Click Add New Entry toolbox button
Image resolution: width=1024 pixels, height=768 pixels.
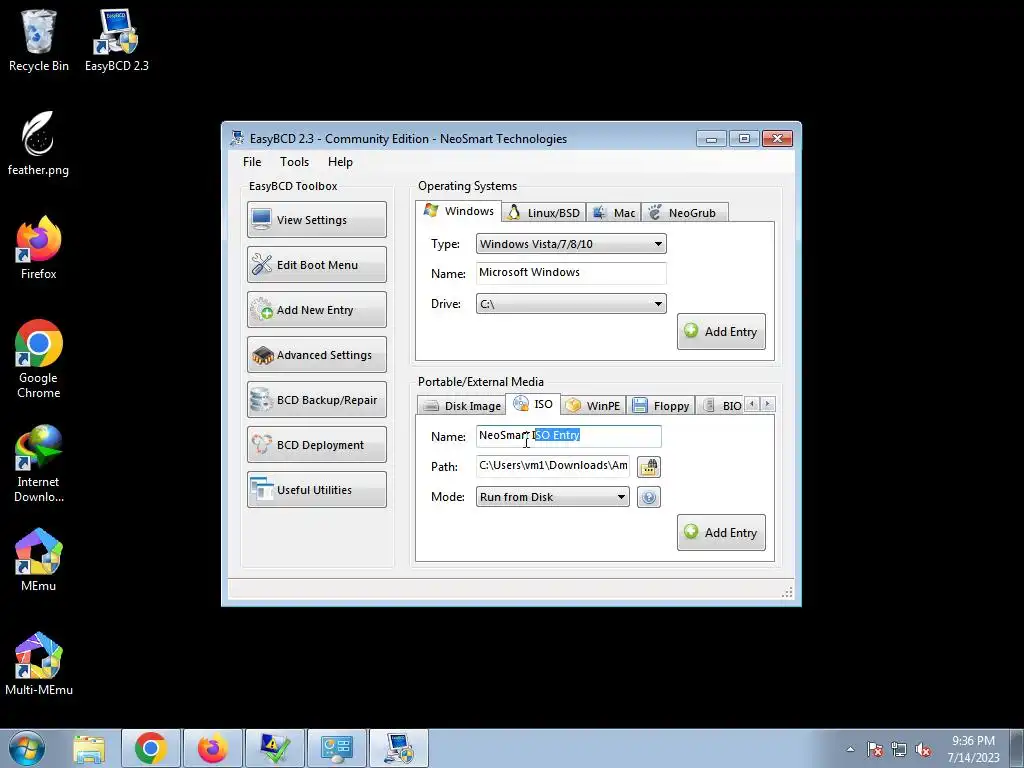(317, 310)
